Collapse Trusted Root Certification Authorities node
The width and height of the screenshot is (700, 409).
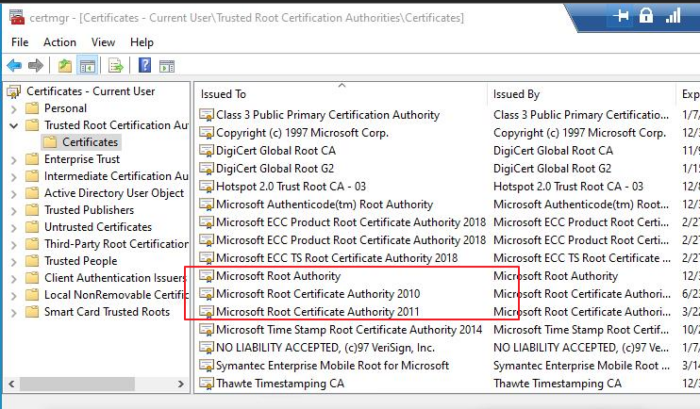(14, 126)
